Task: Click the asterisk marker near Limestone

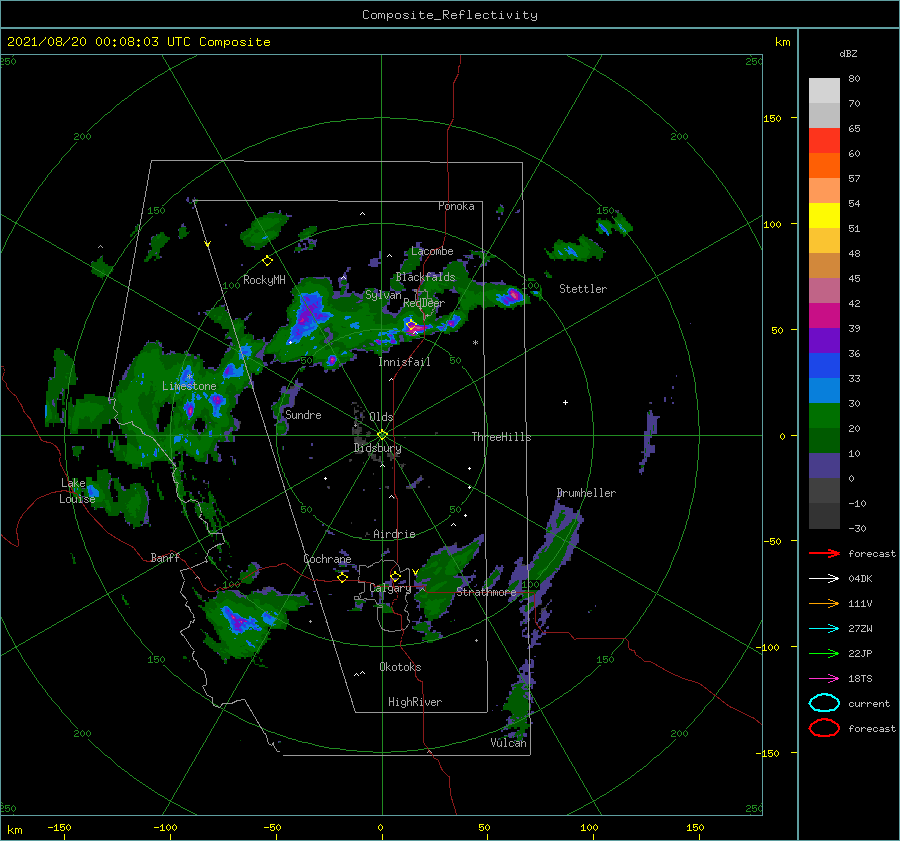Action: point(189,377)
